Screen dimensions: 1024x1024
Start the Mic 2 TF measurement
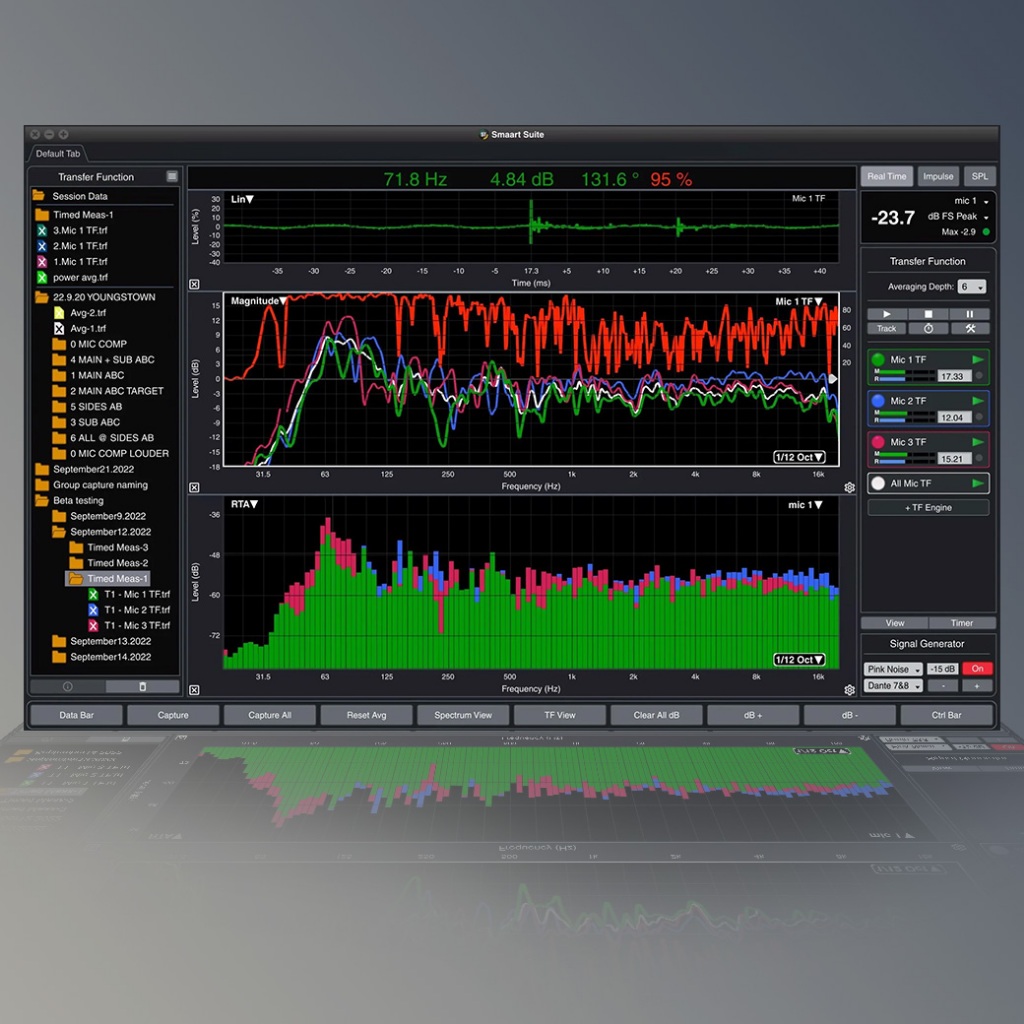point(977,401)
